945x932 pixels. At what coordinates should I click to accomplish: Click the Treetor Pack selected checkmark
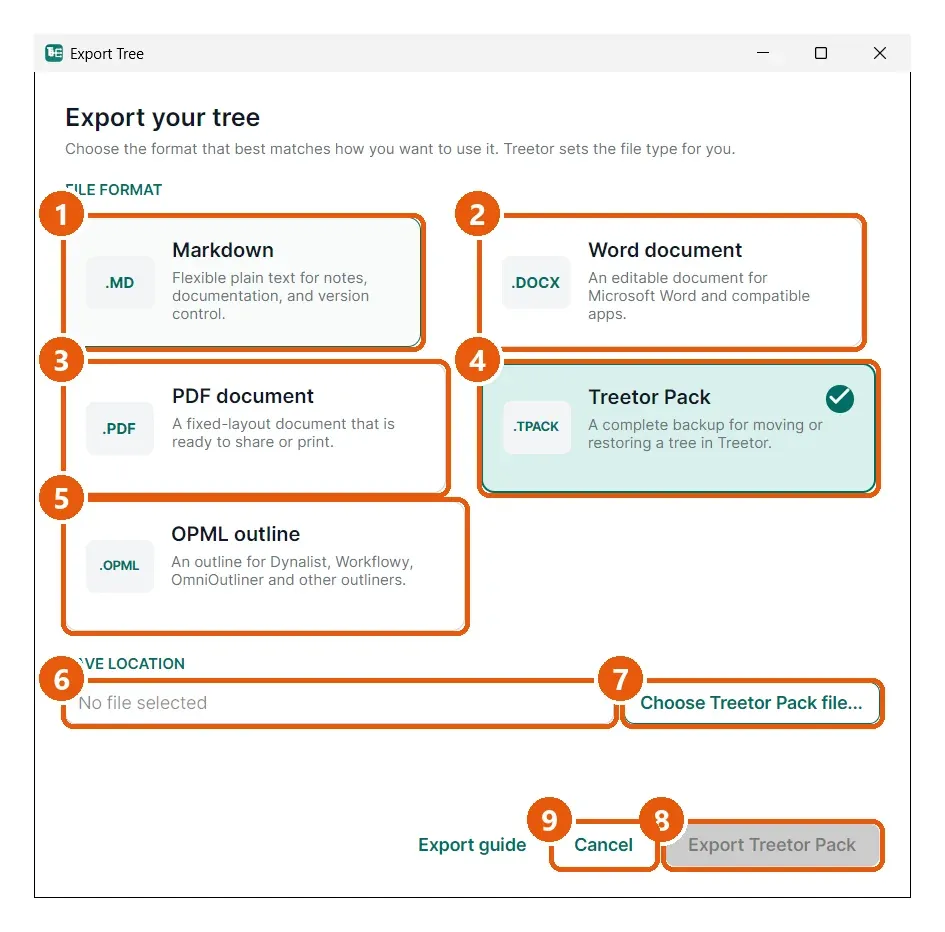click(840, 398)
